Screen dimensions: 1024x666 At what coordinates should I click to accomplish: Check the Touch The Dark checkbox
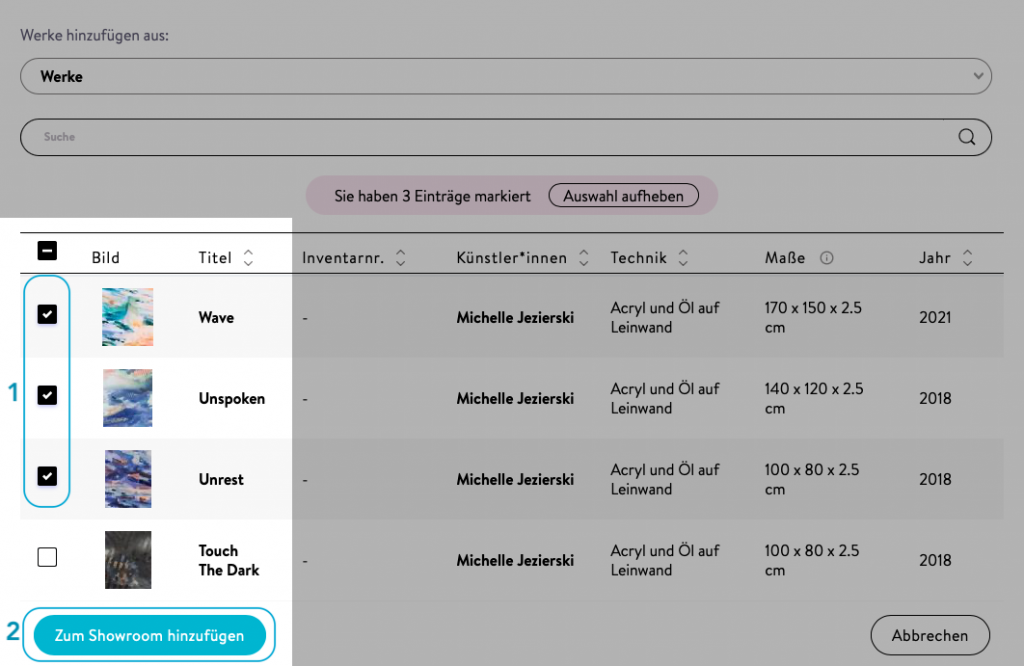pos(47,558)
